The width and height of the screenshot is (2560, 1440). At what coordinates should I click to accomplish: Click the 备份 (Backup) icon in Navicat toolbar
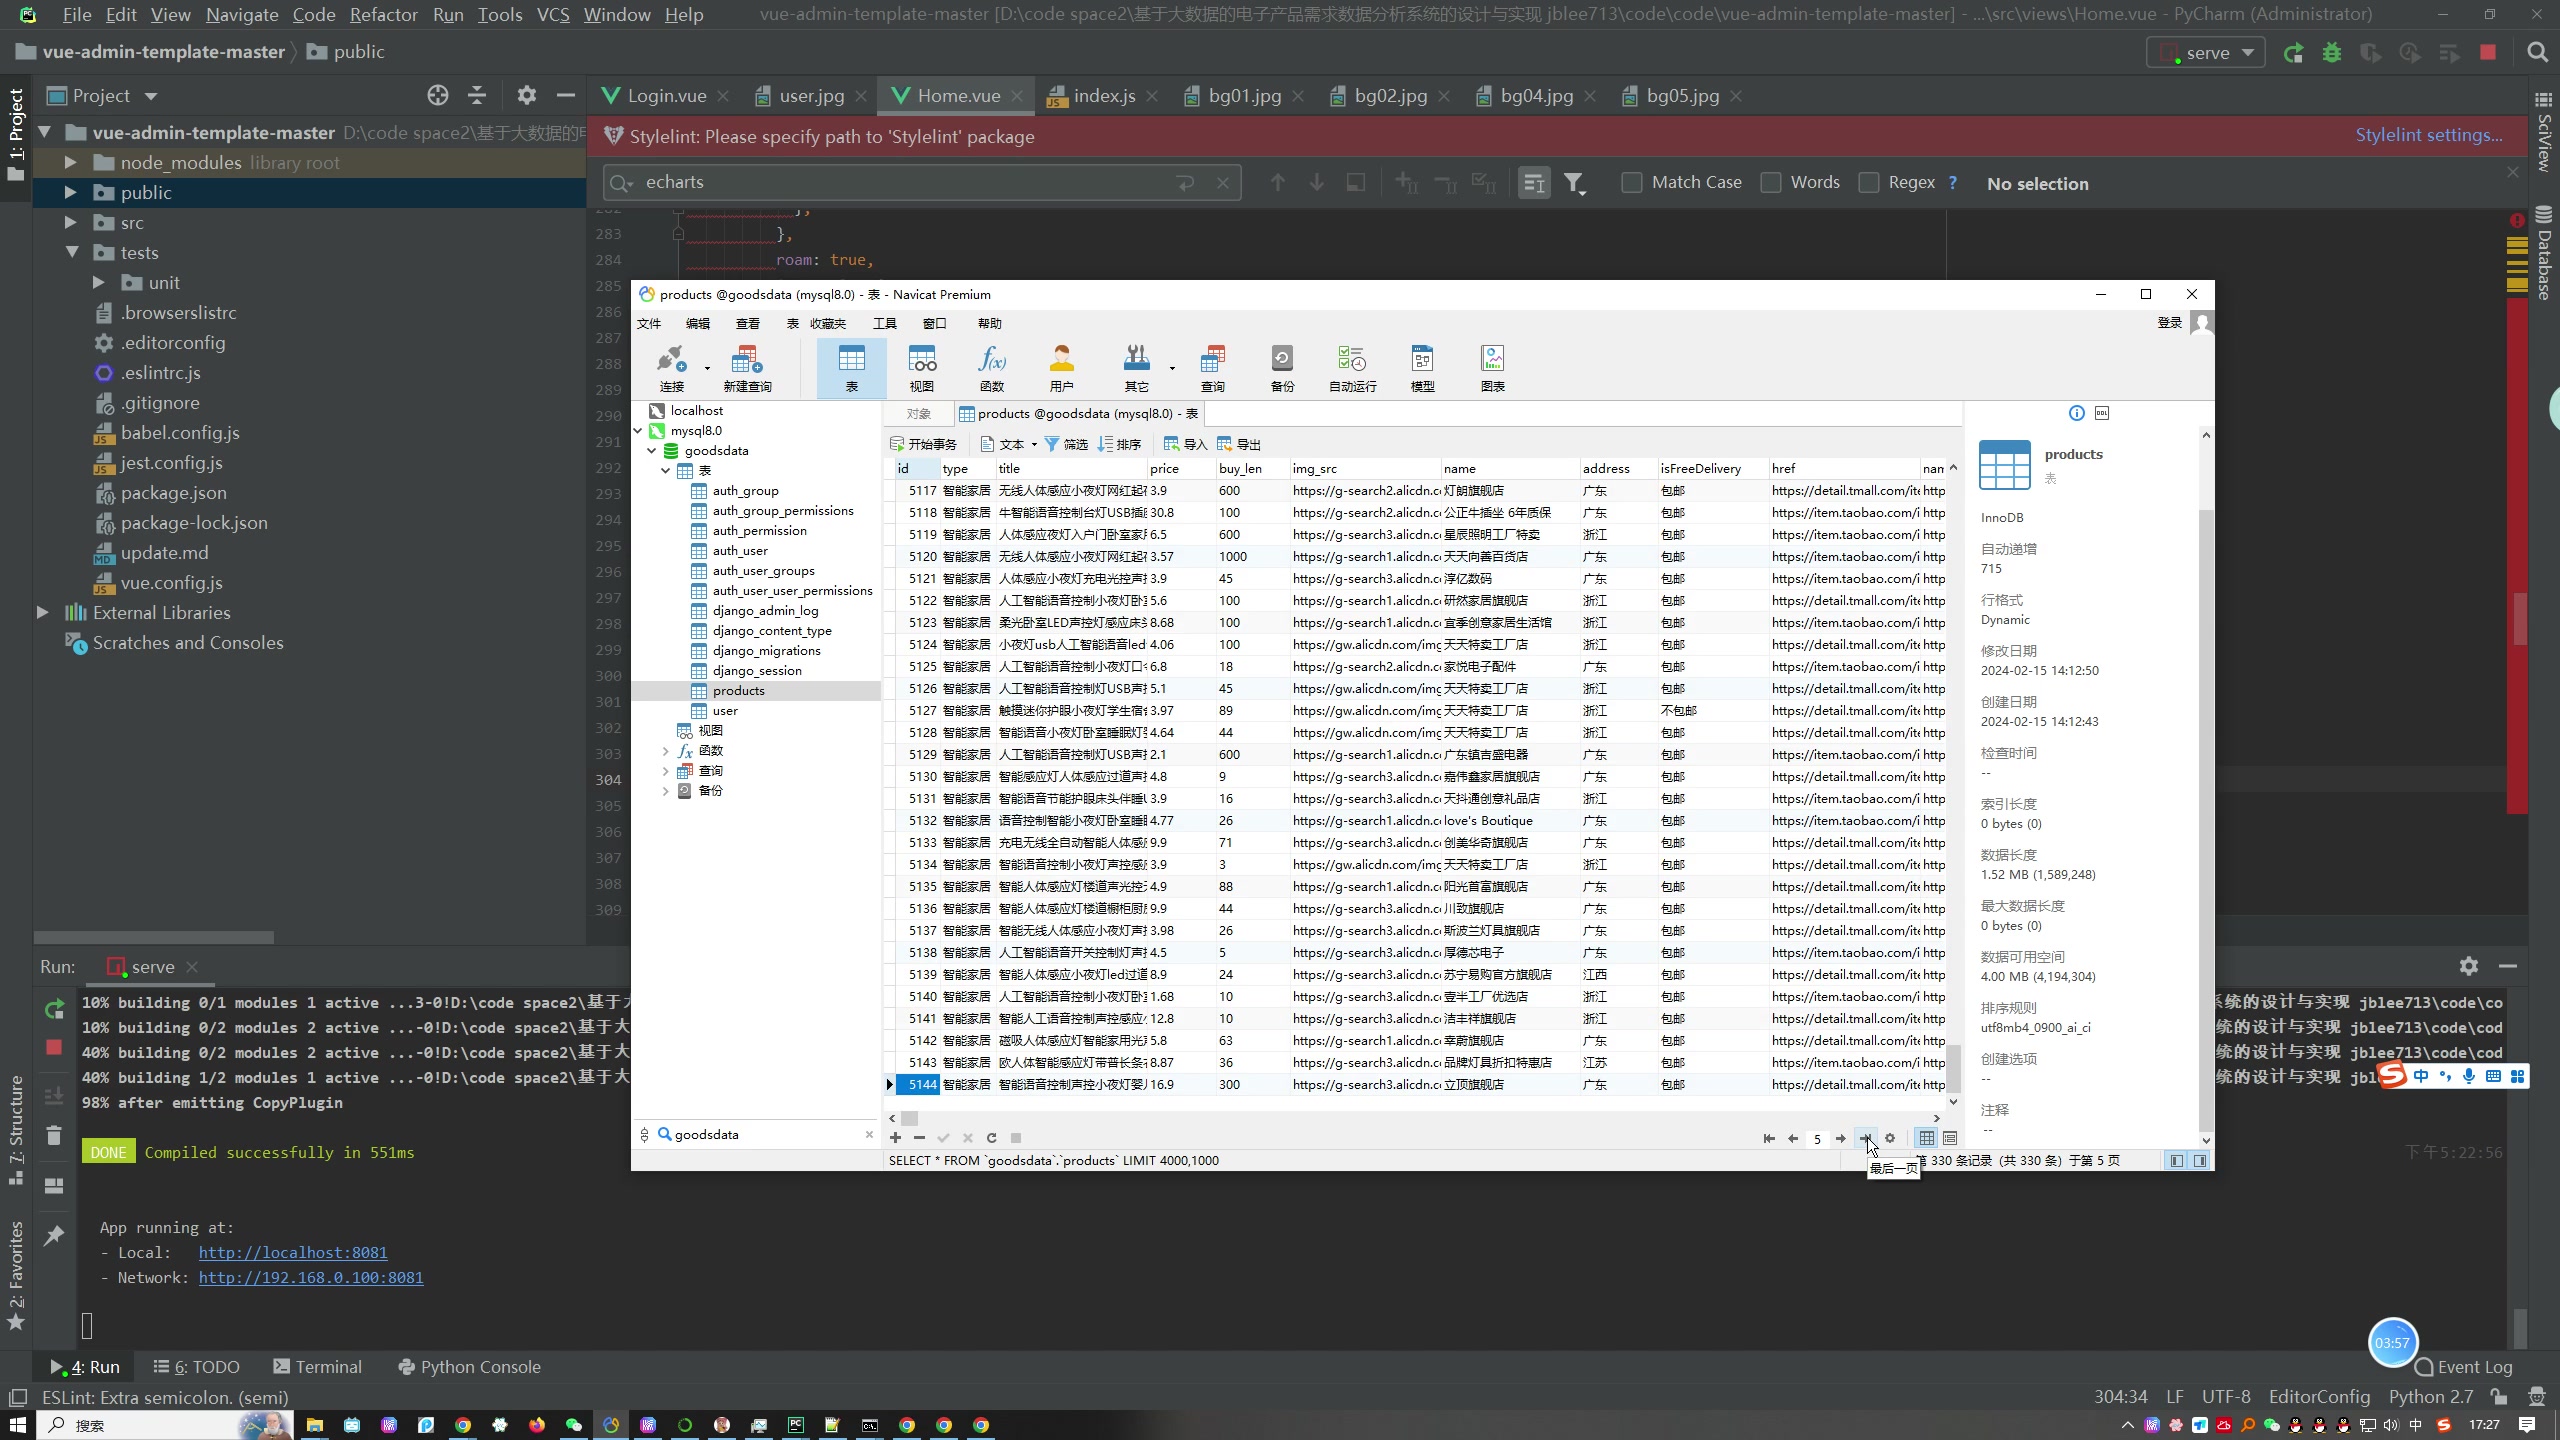pyautogui.click(x=1282, y=367)
